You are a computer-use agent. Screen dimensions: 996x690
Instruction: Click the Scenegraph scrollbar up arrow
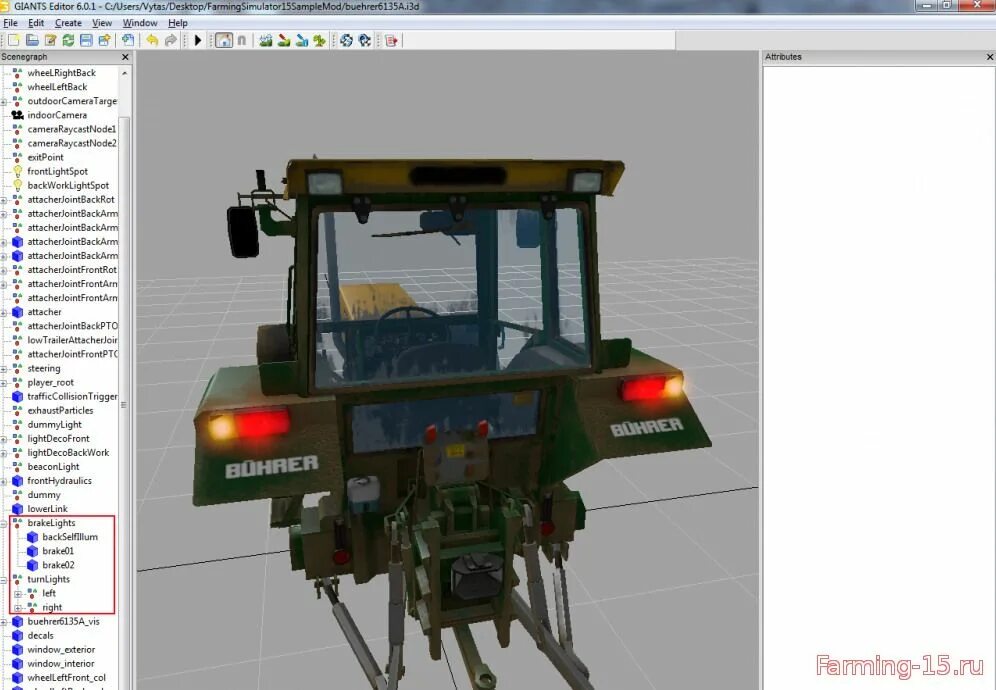point(124,73)
